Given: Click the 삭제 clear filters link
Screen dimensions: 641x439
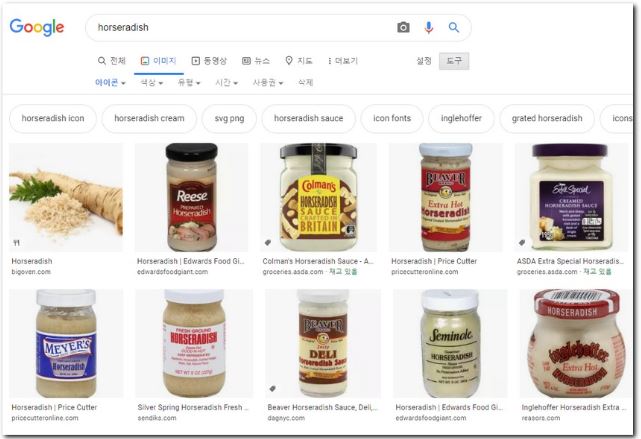Looking at the screenshot, I should (305, 83).
